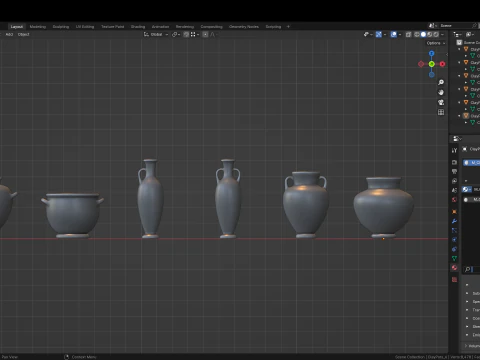This screenshot has height=360, width=480.
Task: Open the Physics properties tab
Action: click(454, 240)
